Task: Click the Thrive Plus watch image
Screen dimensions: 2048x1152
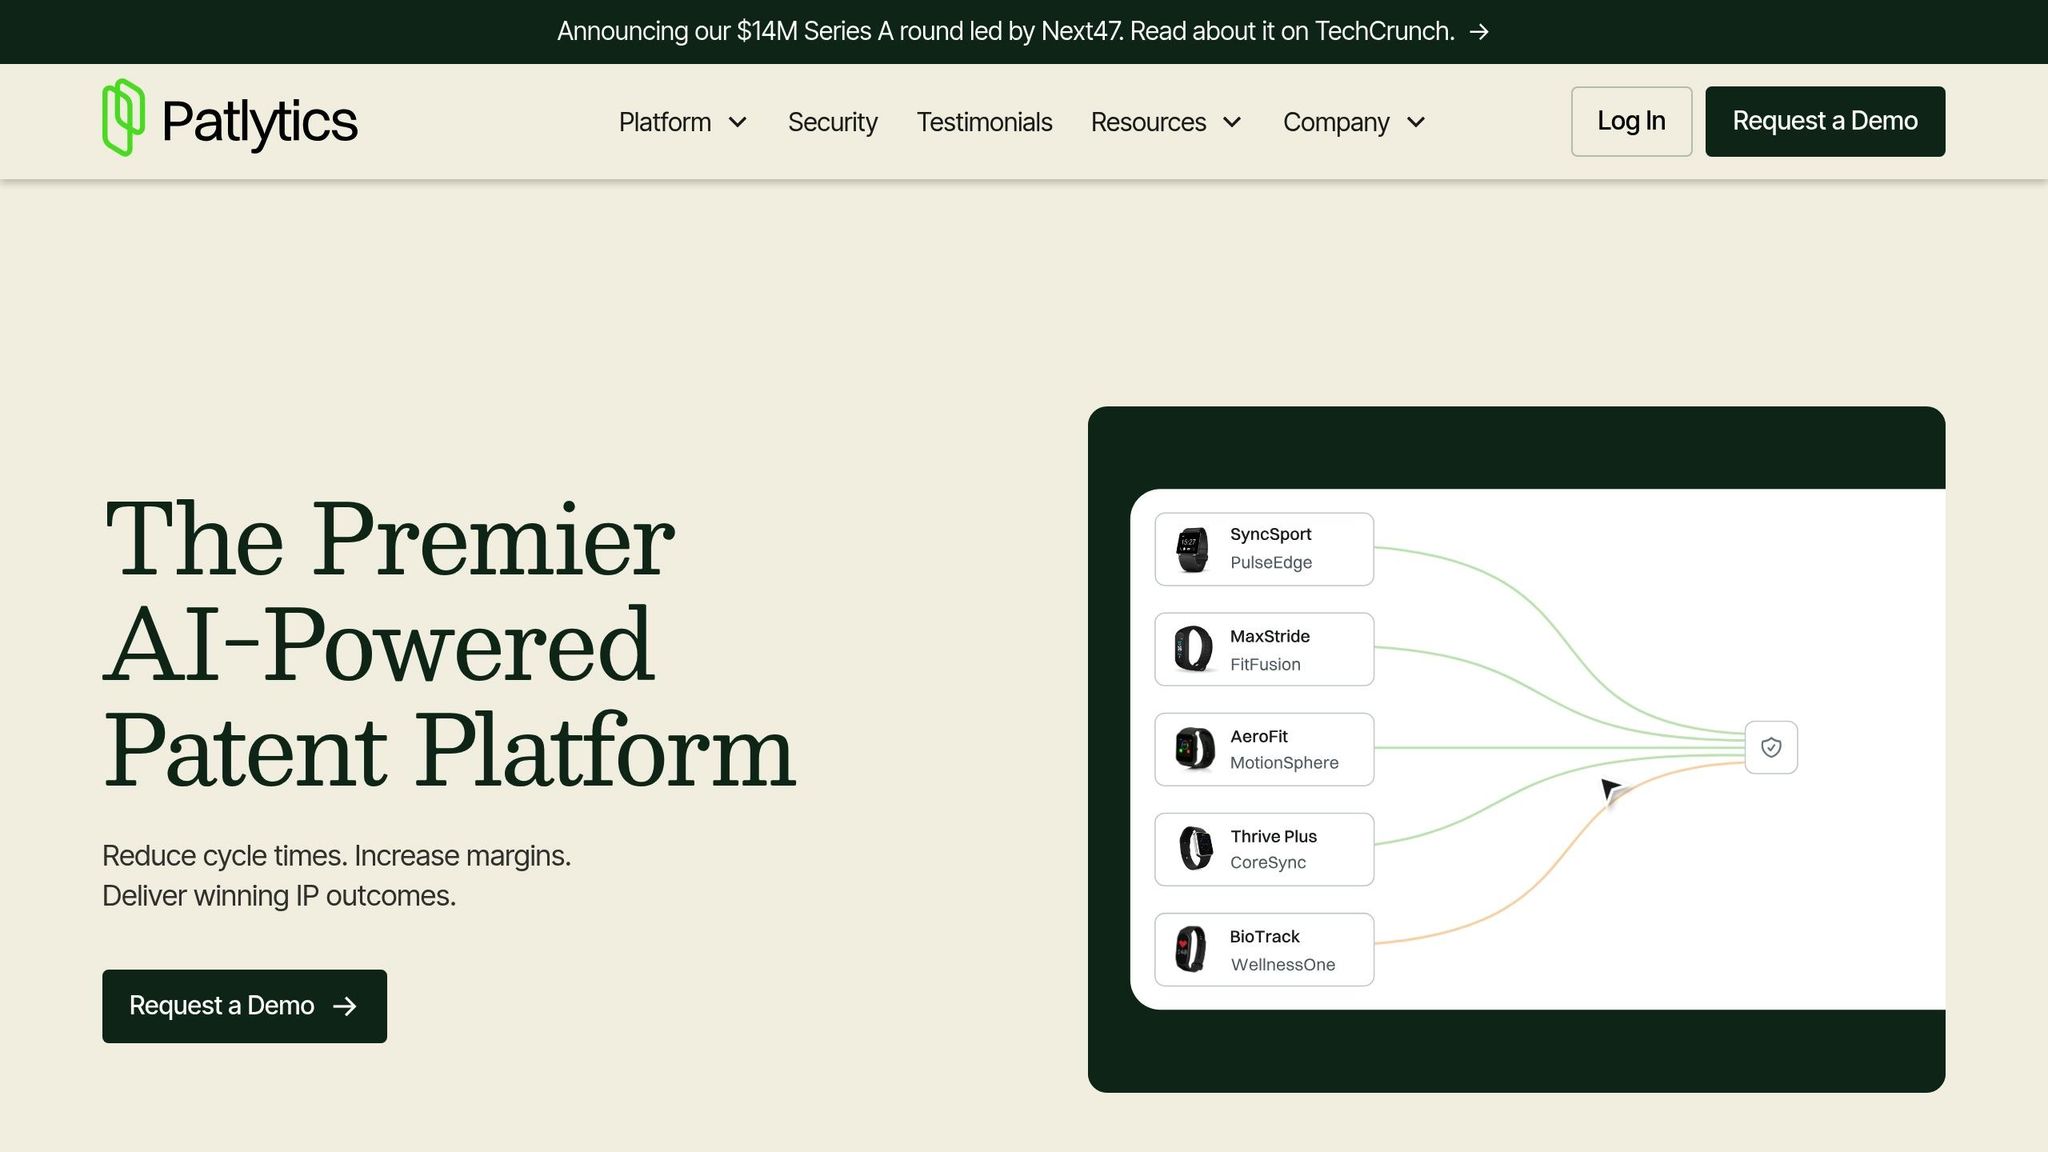Action: pyautogui.click(x=1194, y=849)
